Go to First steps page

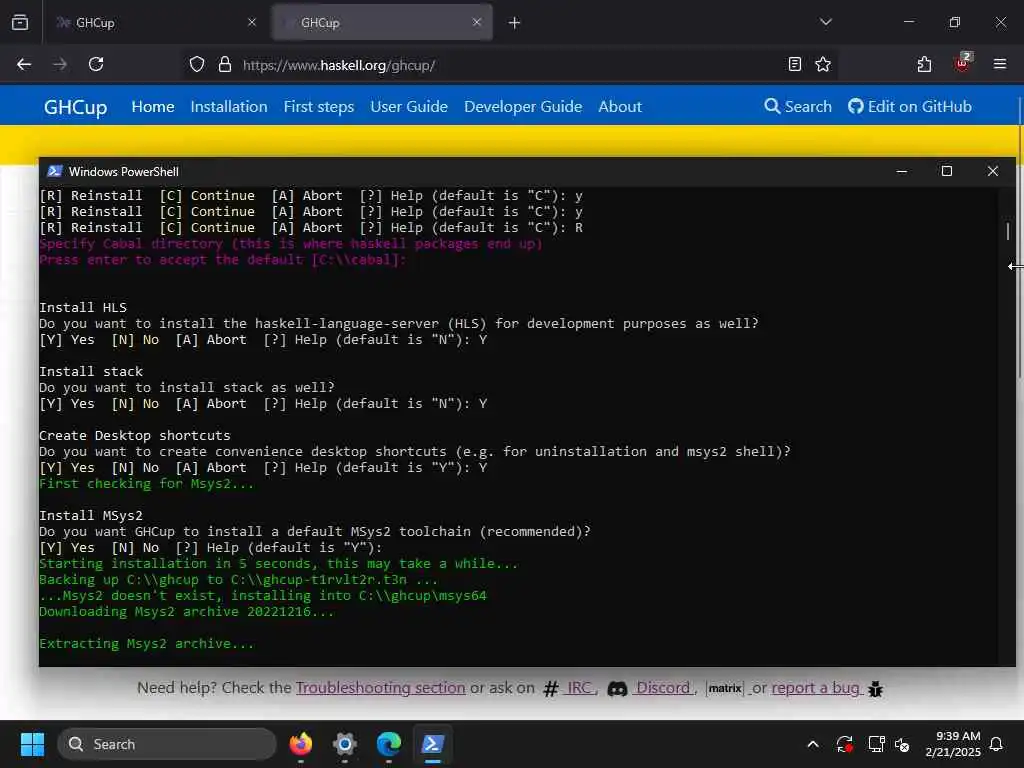coord(319,106)
